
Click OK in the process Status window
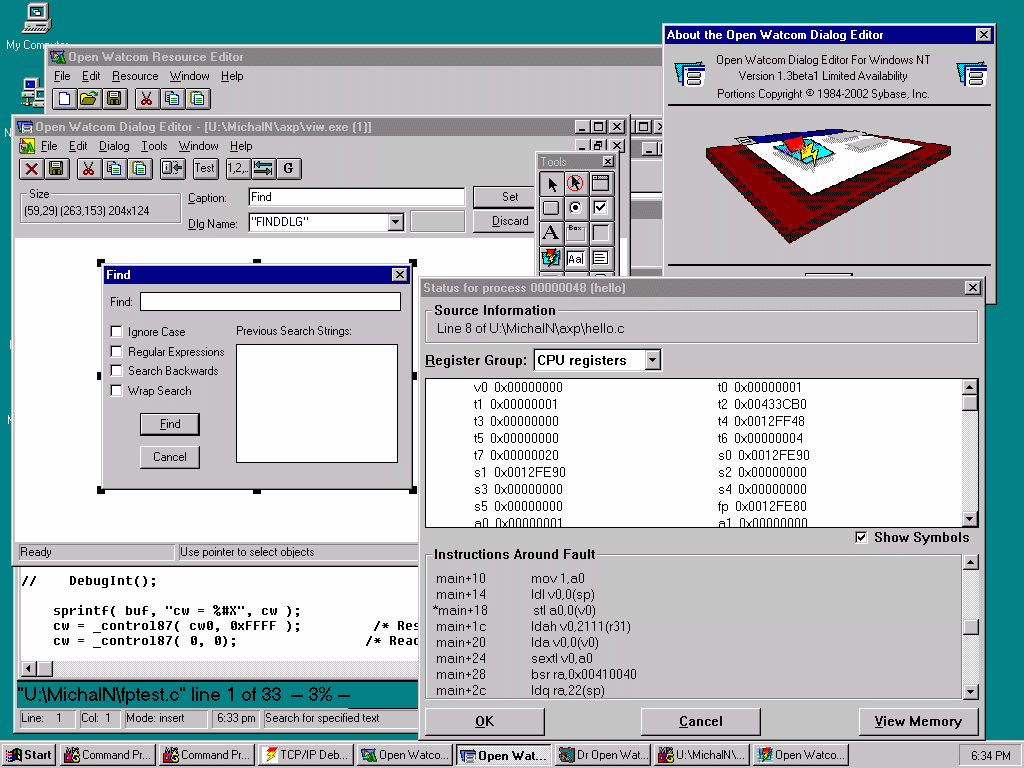coord(485,721)
